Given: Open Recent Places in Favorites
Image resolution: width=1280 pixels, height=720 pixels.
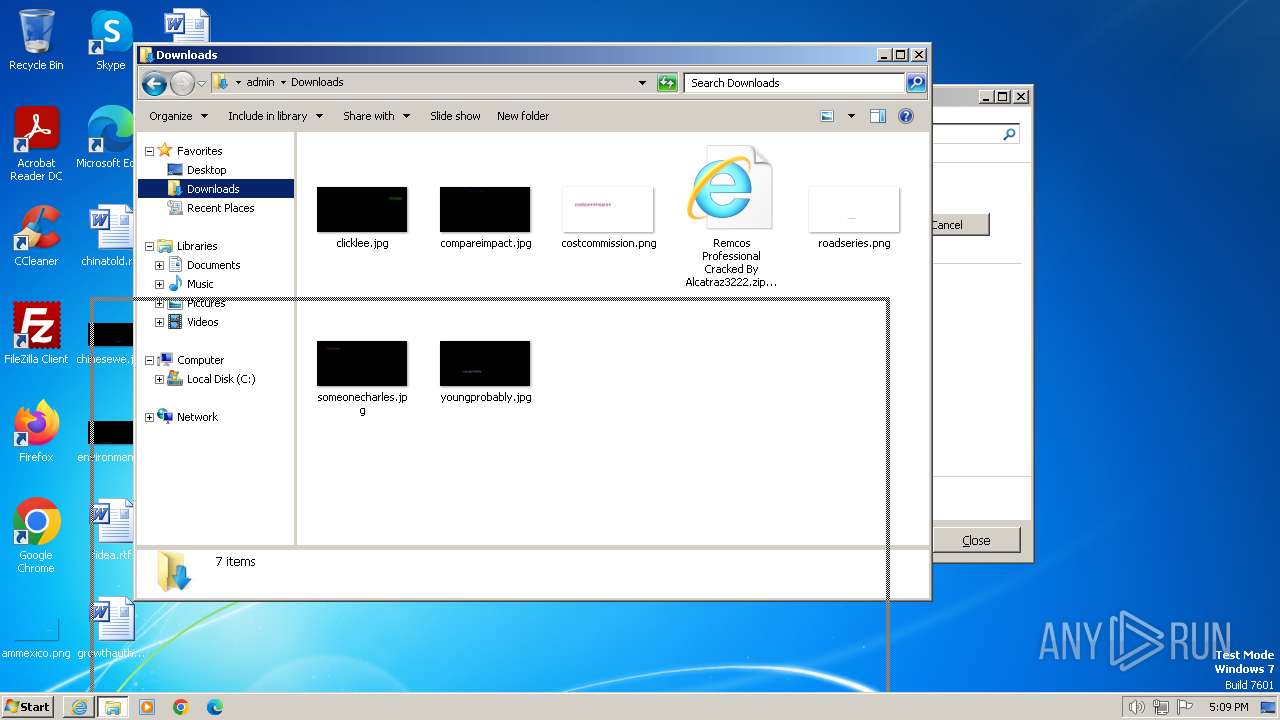Looking at the screenshot, I should pos(220,208).
